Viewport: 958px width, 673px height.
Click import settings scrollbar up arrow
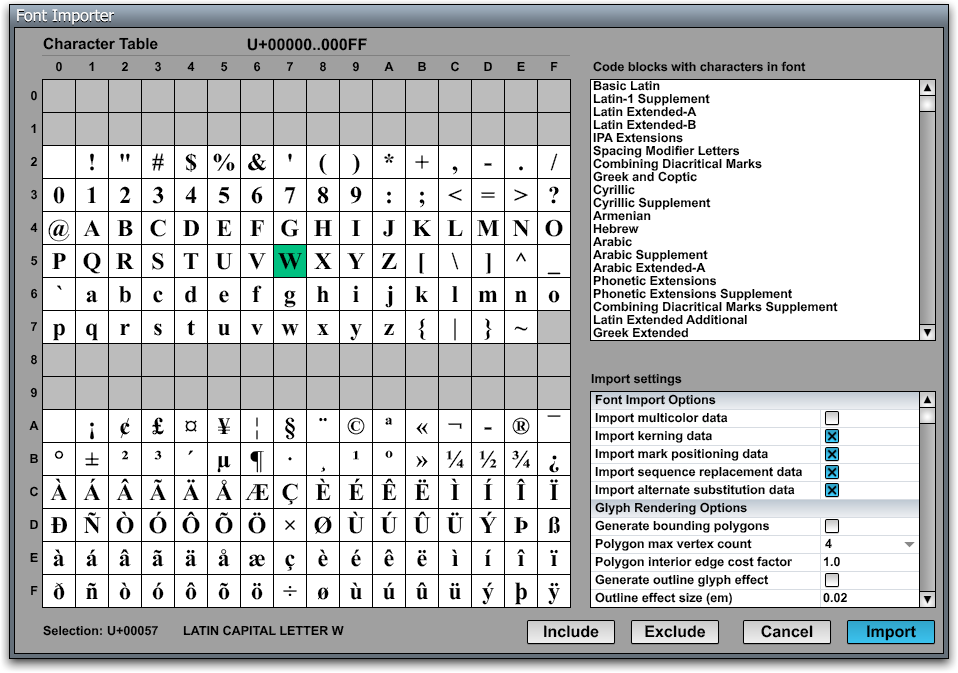point(927,400)
